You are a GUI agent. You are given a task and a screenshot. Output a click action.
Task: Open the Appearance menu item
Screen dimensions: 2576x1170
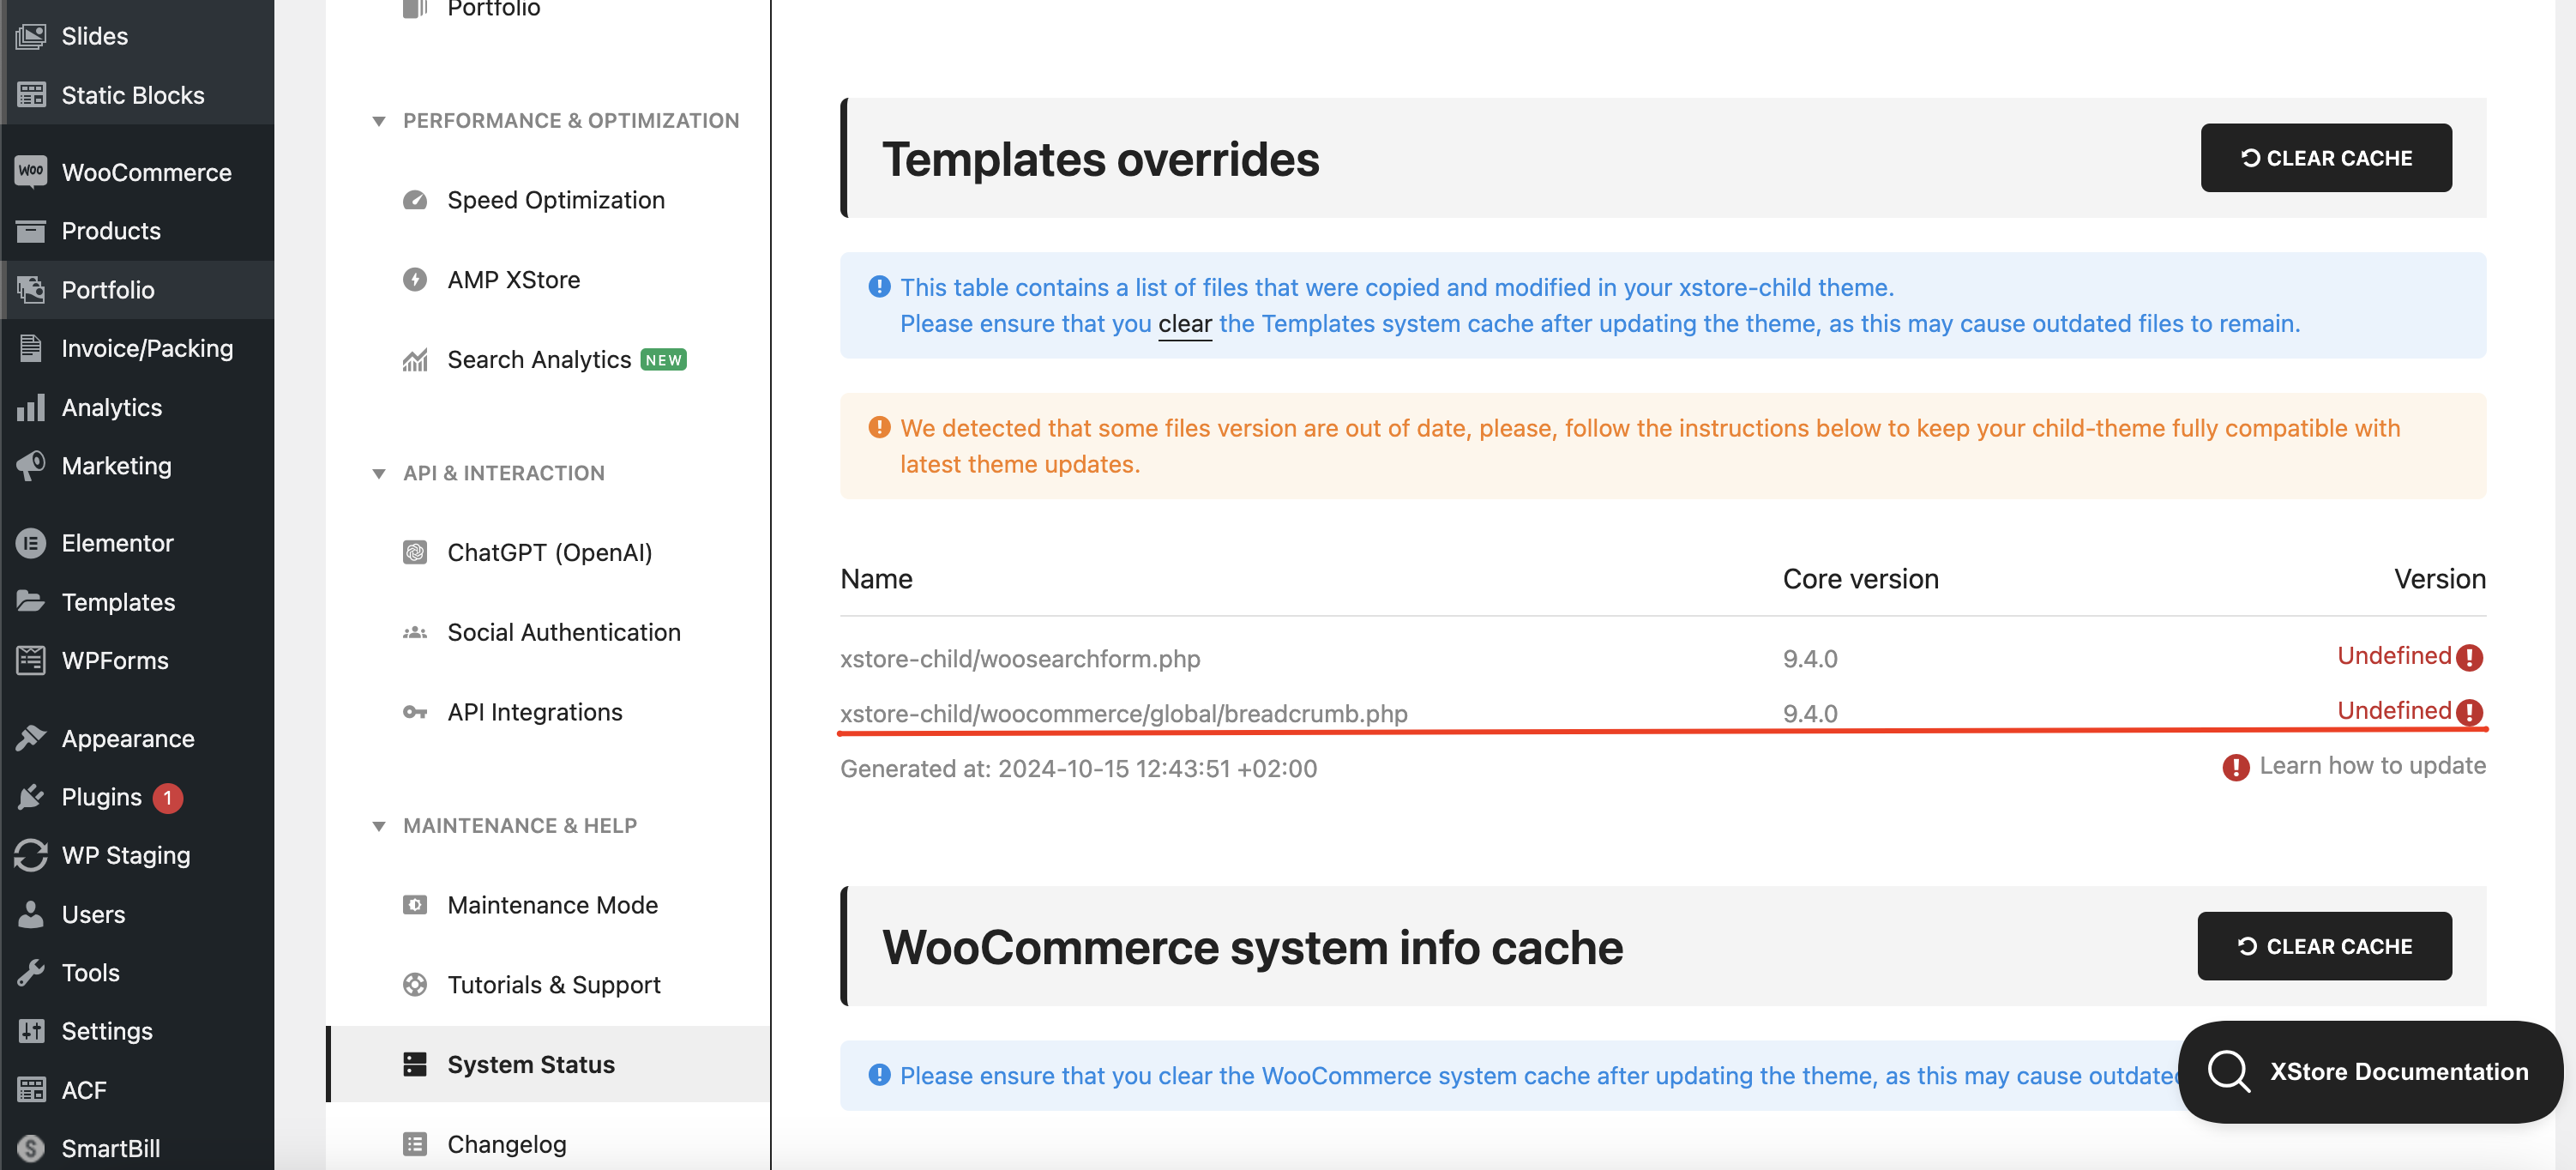[x=137, y=738]
